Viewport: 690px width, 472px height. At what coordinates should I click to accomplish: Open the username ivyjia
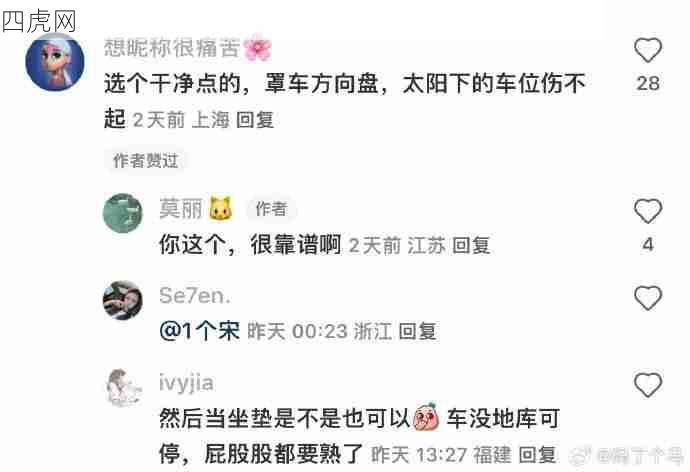(x=187, y=383)
